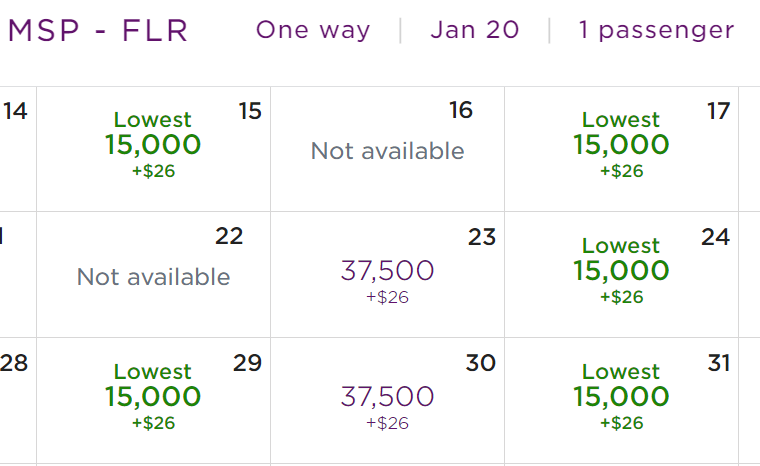Click the +$26 fee under January 30
This screenshot has height=466, width=760.
[387, 423]
